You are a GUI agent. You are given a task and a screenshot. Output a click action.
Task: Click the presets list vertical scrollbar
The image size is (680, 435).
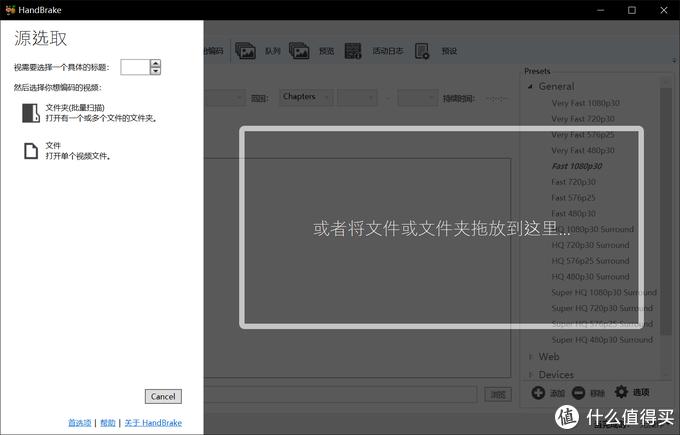[x=666, y=211]
